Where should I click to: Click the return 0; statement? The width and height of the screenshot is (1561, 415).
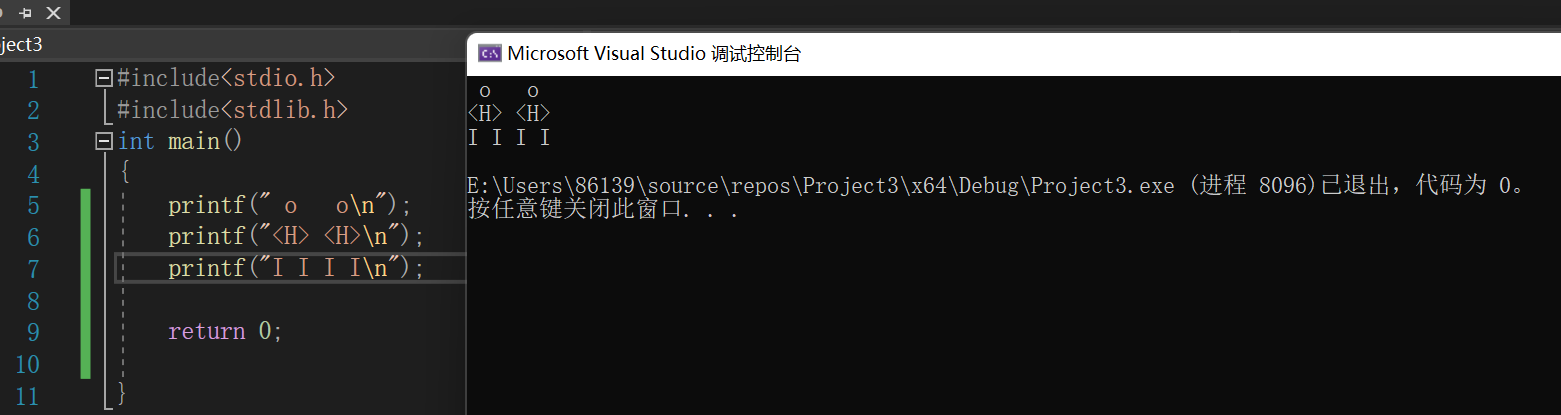click(x=225, y=331)
